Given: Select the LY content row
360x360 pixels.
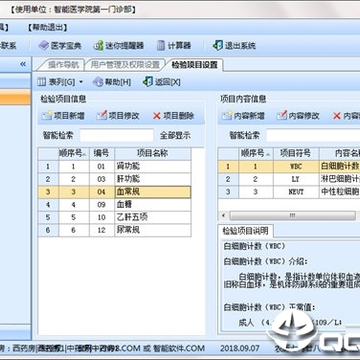Looking at the screenshot, I should 289,179.
